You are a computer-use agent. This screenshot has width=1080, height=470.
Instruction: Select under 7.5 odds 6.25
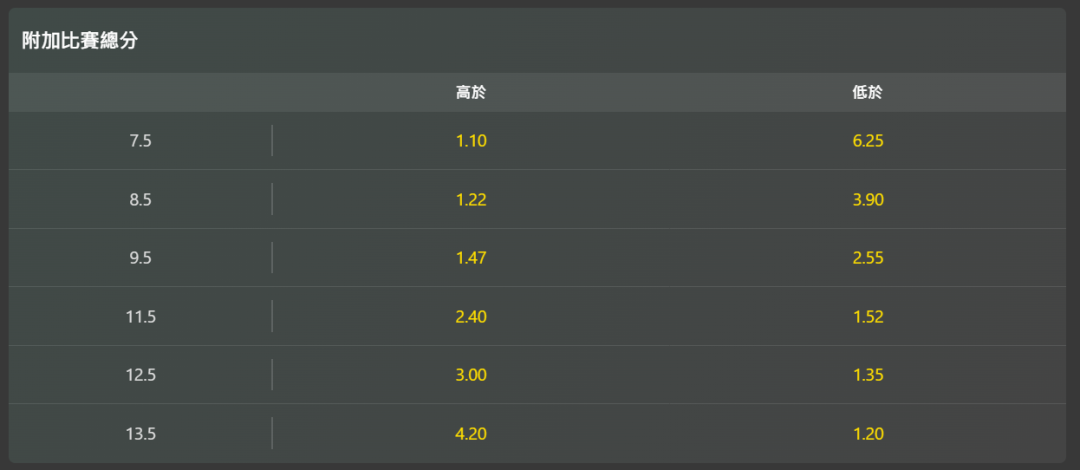867,141
